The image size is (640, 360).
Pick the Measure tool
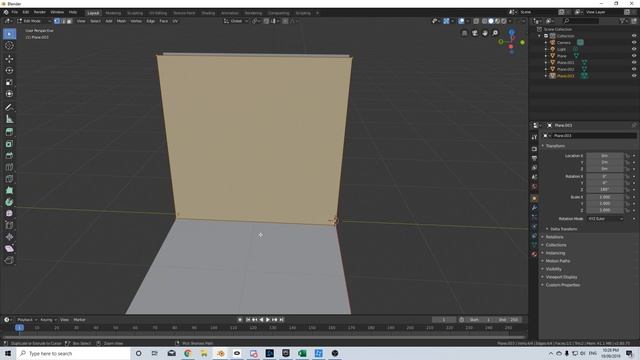point(9,119)
